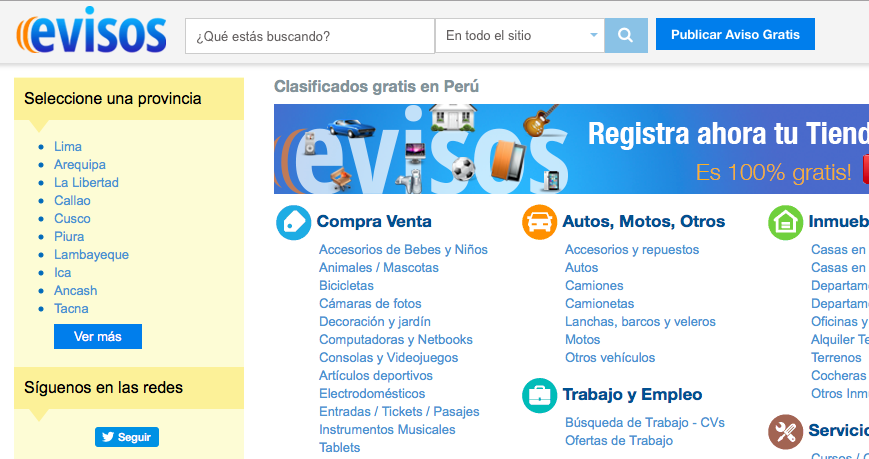Open Otros vehículos subcategory
The height and width of the screenshot is (459, 869).
610,358
